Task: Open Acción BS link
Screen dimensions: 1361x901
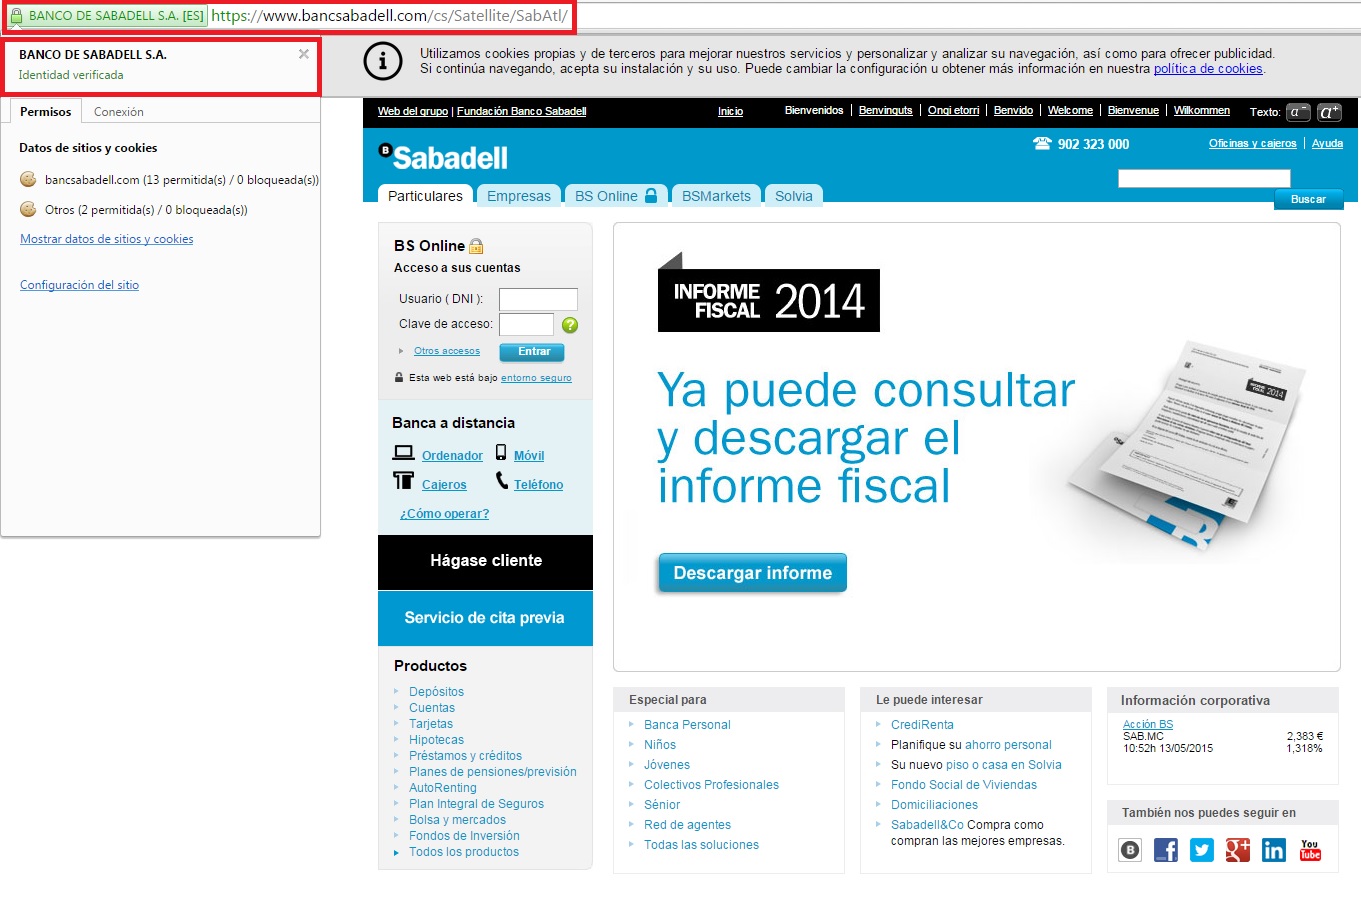Action: (x=1148, y=724)
